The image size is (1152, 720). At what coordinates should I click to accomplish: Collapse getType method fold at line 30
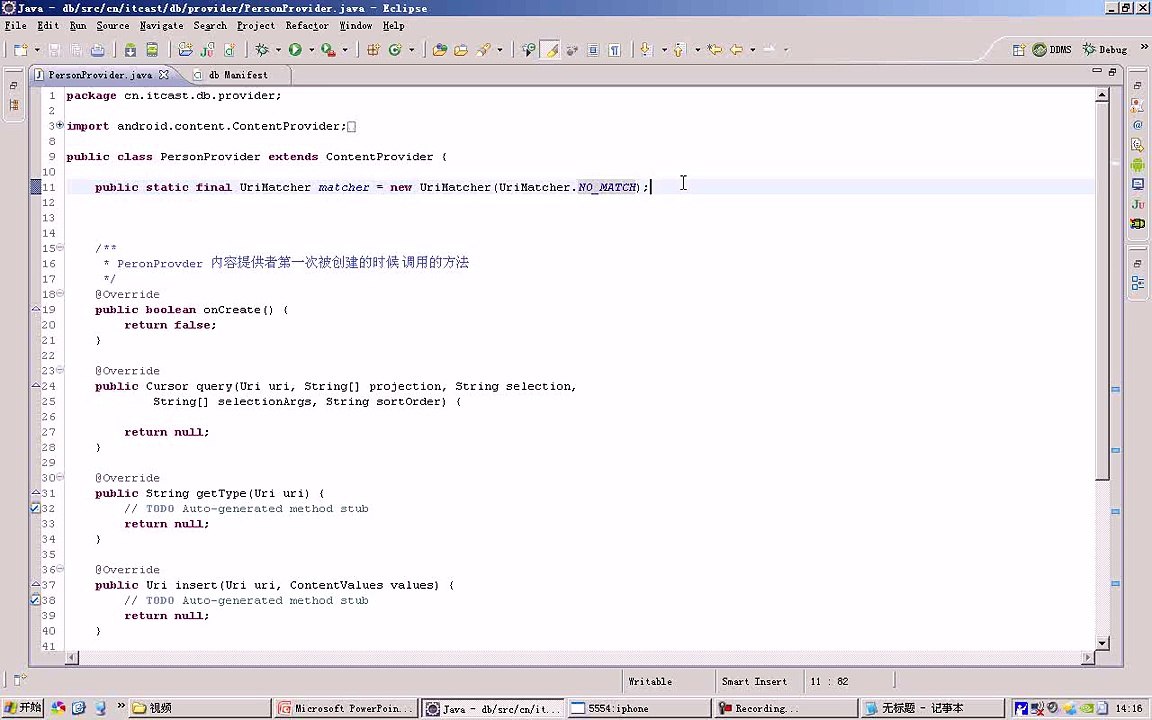60,478
